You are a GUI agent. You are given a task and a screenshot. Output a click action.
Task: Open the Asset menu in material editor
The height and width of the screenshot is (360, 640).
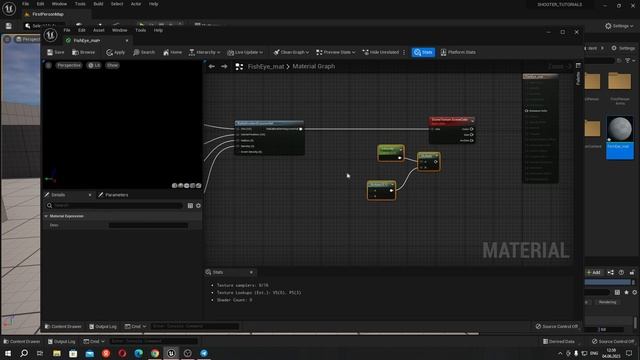(99, 30)
